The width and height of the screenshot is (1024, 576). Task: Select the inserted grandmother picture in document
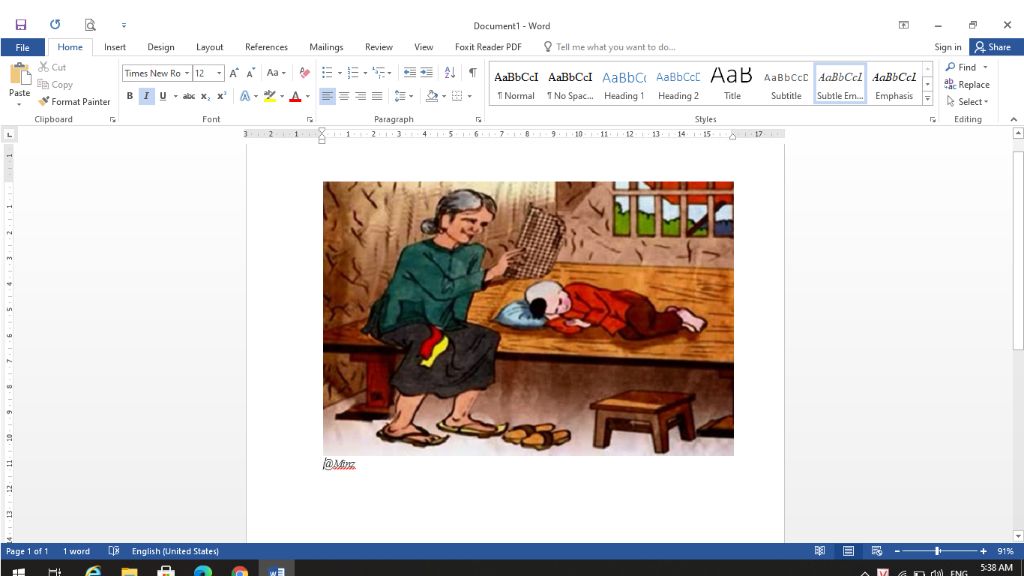528,319
